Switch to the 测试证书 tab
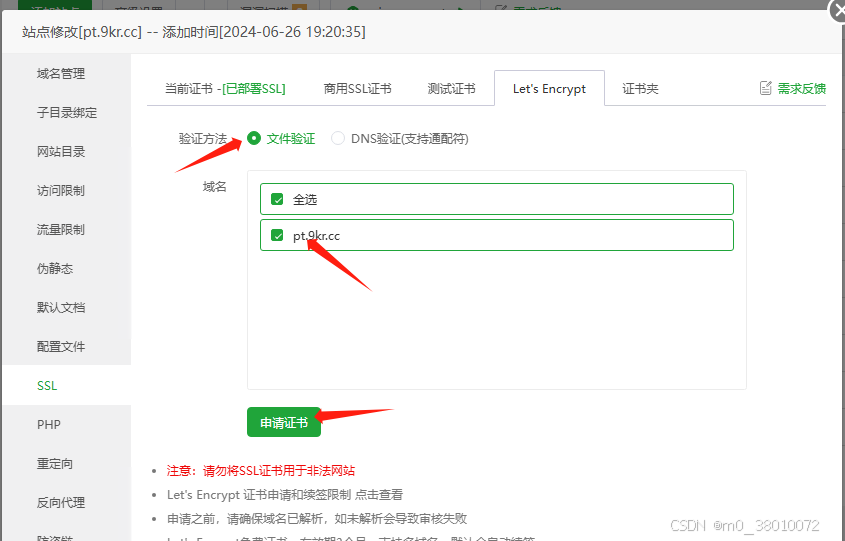 pyautogui.click(x=452, y=88)
